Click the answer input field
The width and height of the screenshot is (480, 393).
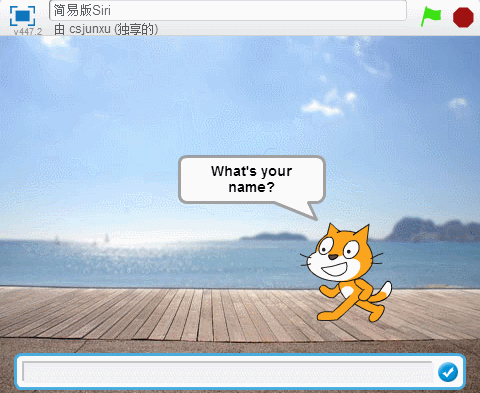coord(228,371)
